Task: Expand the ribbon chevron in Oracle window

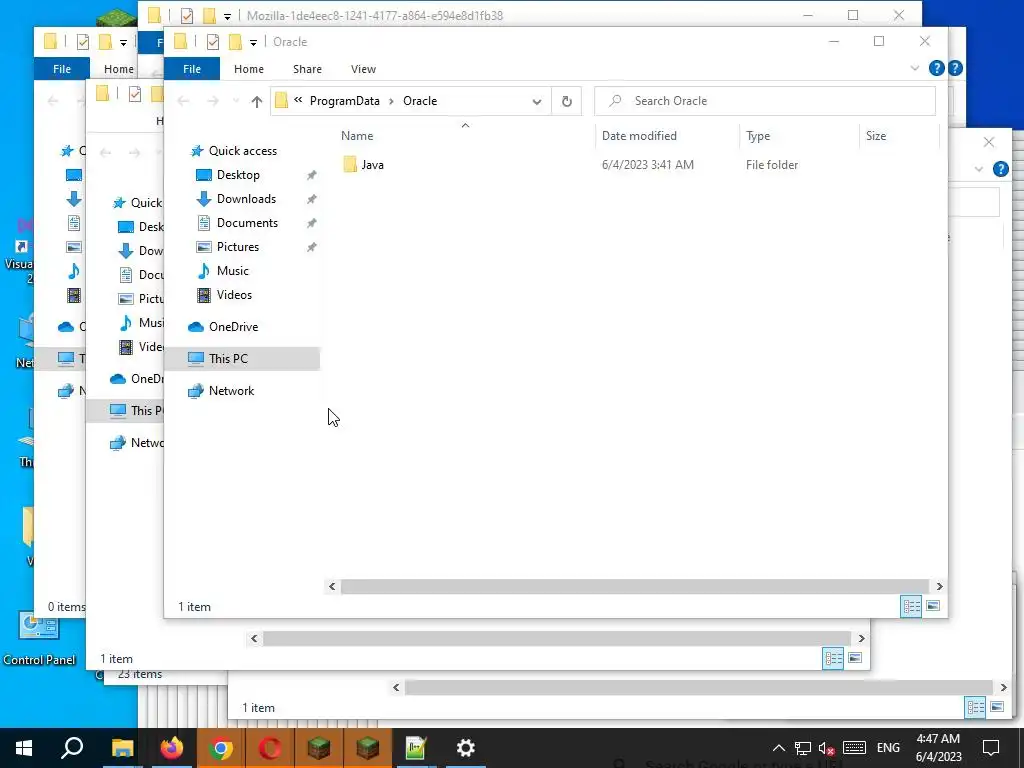Action: pos(914,68)
